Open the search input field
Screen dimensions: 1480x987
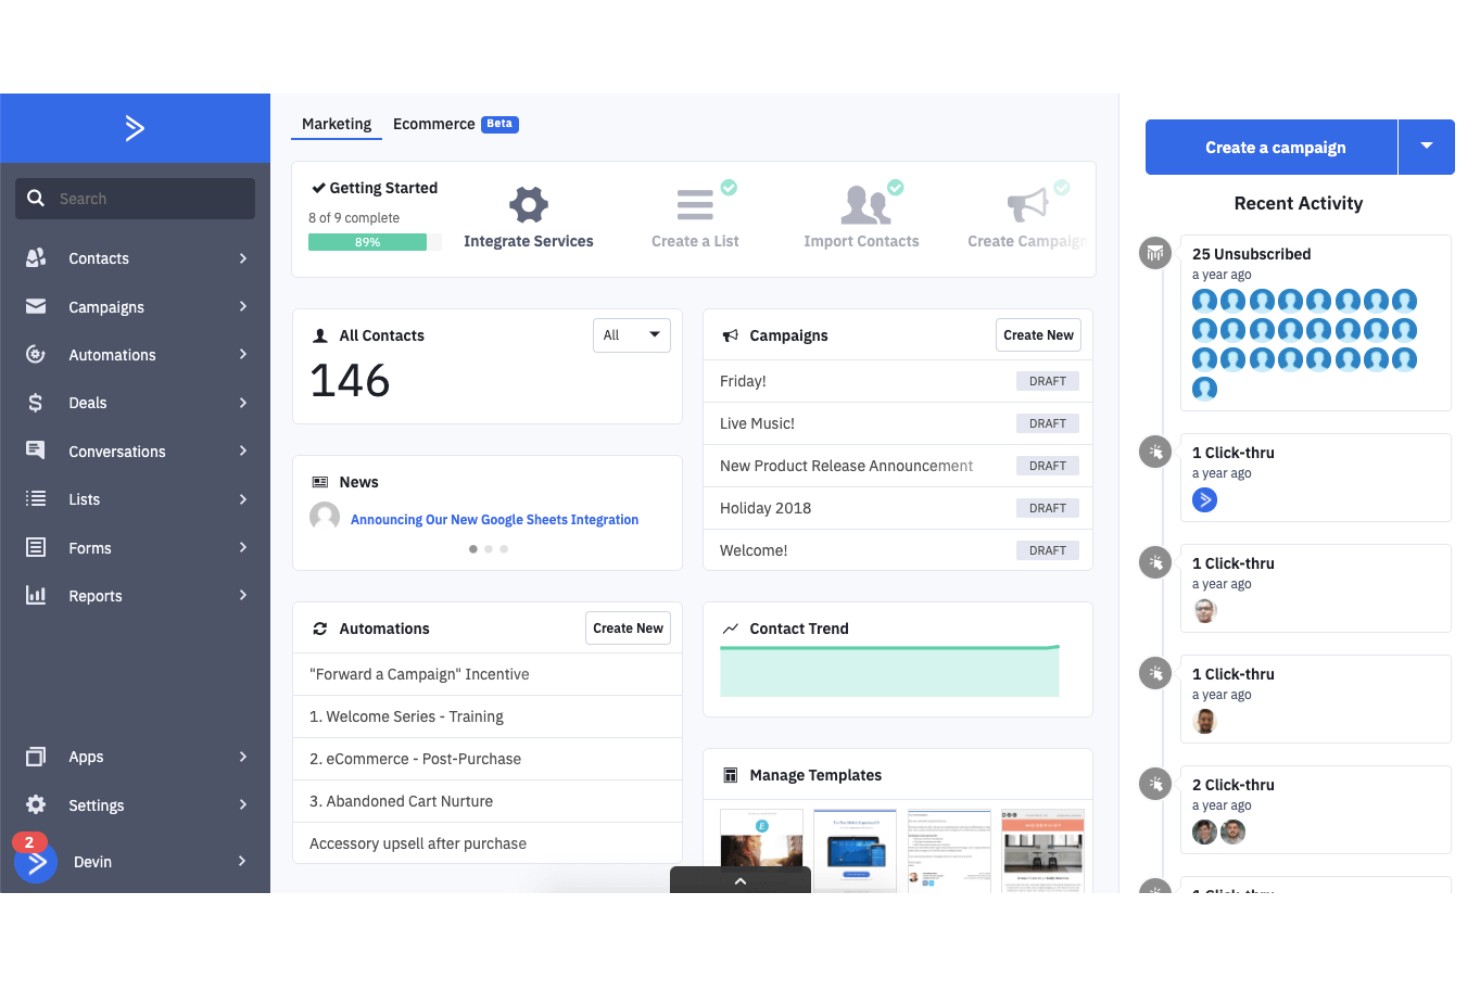(x=134, y=198)
